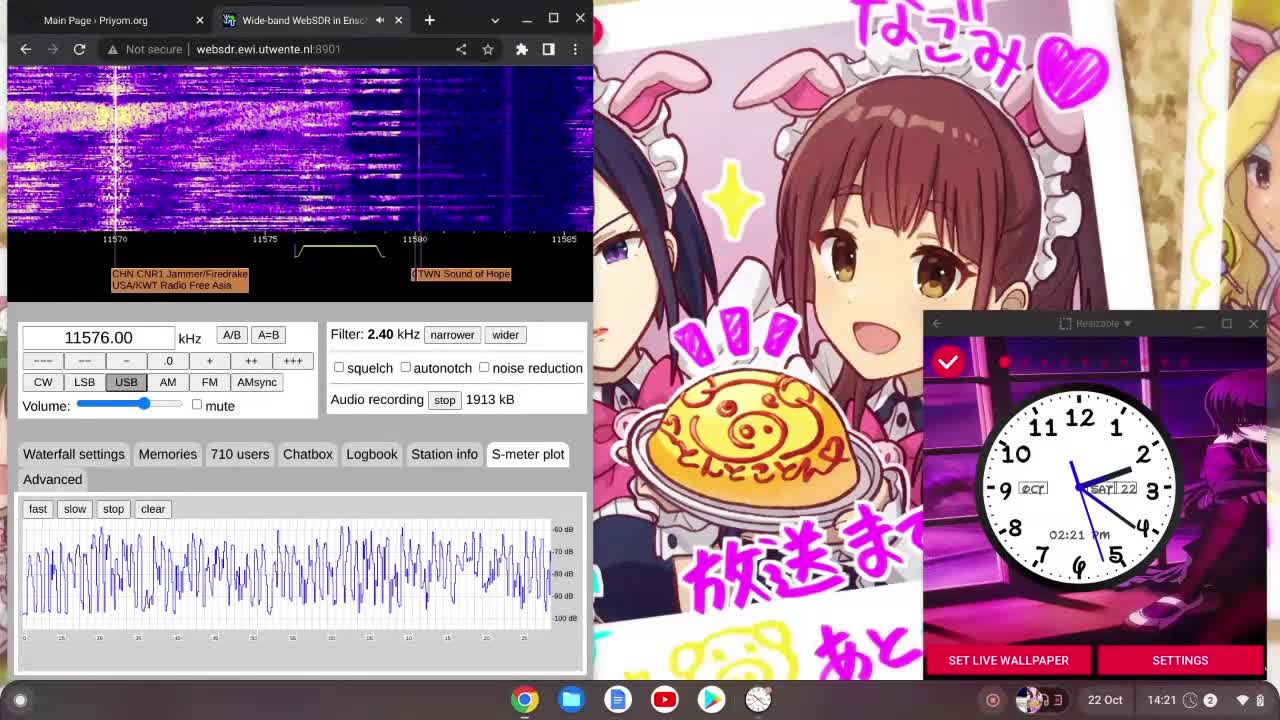This screenshot has width=1280, height=720.
Task: Click the triple-plus frequency step button
Action: pos(293,361)
